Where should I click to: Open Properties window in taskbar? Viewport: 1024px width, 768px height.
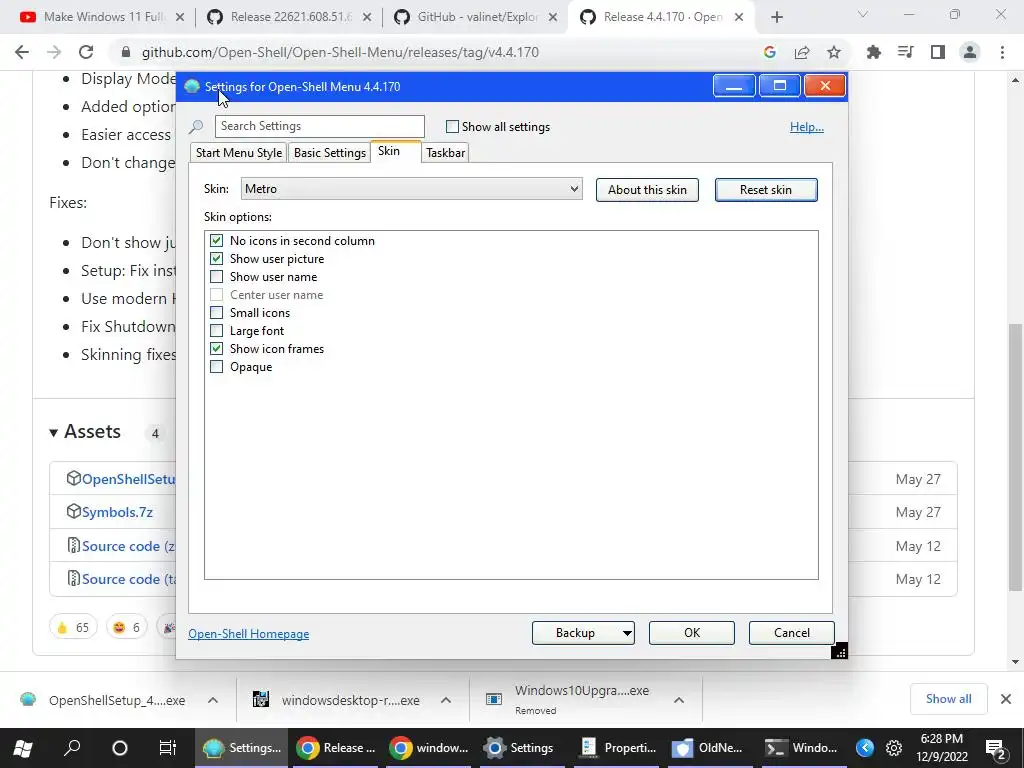618,748
